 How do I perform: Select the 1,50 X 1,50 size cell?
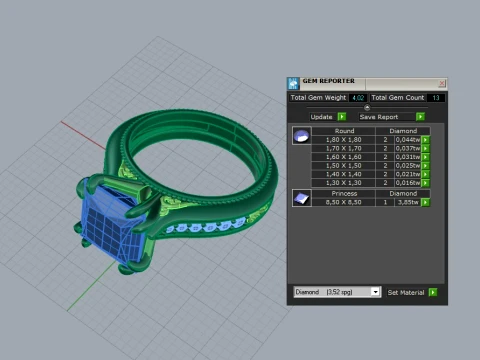pos(344,166)
